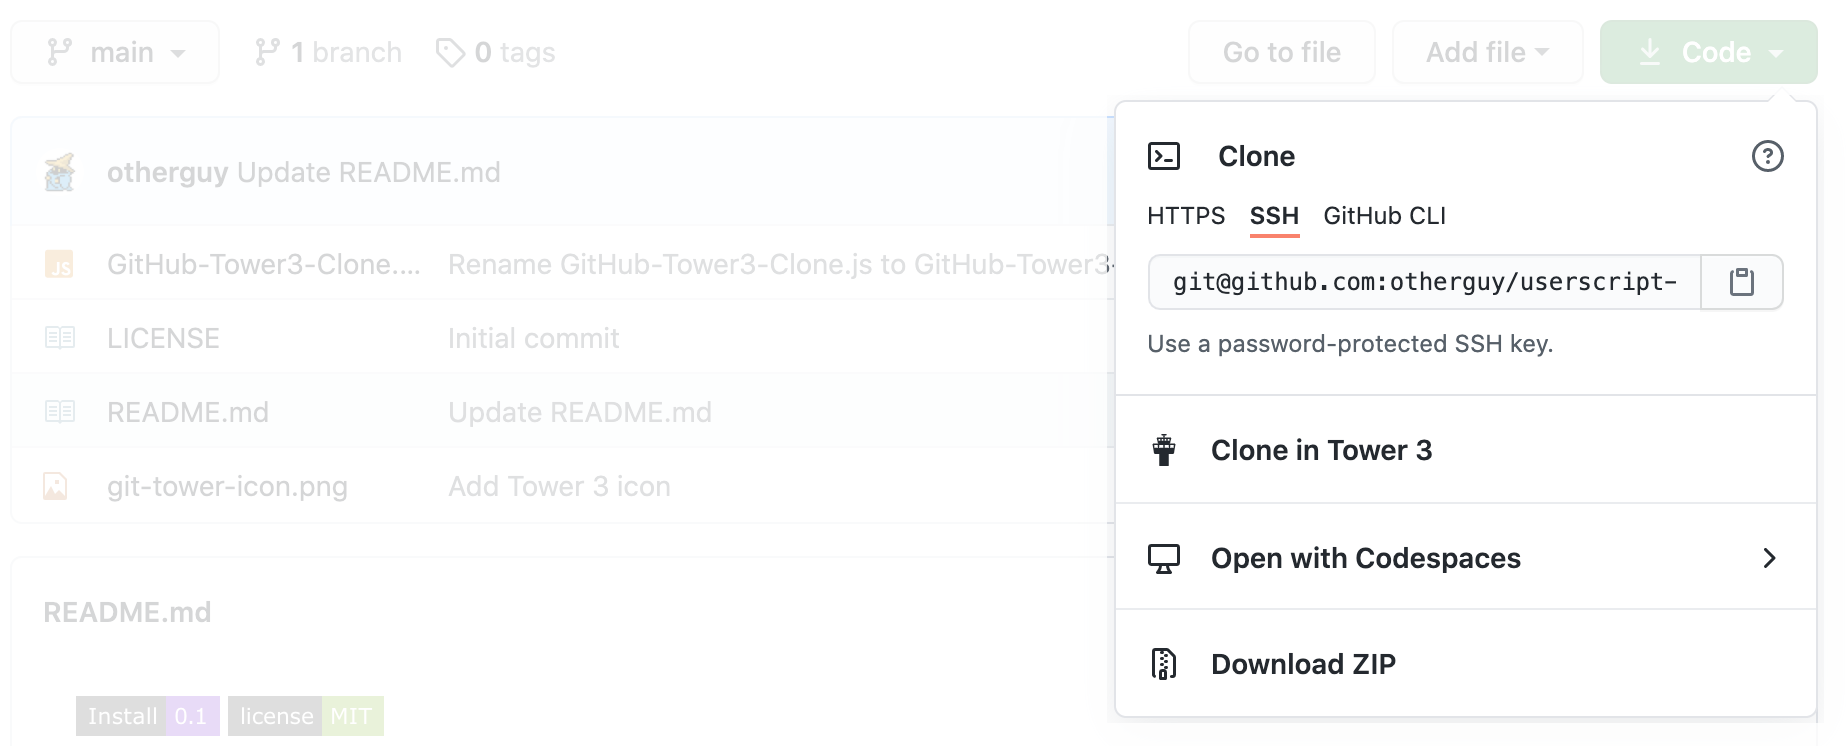Open the main branch selector dropdown
This screenshot has height=746, width=1846.
[x=115, y=52]
